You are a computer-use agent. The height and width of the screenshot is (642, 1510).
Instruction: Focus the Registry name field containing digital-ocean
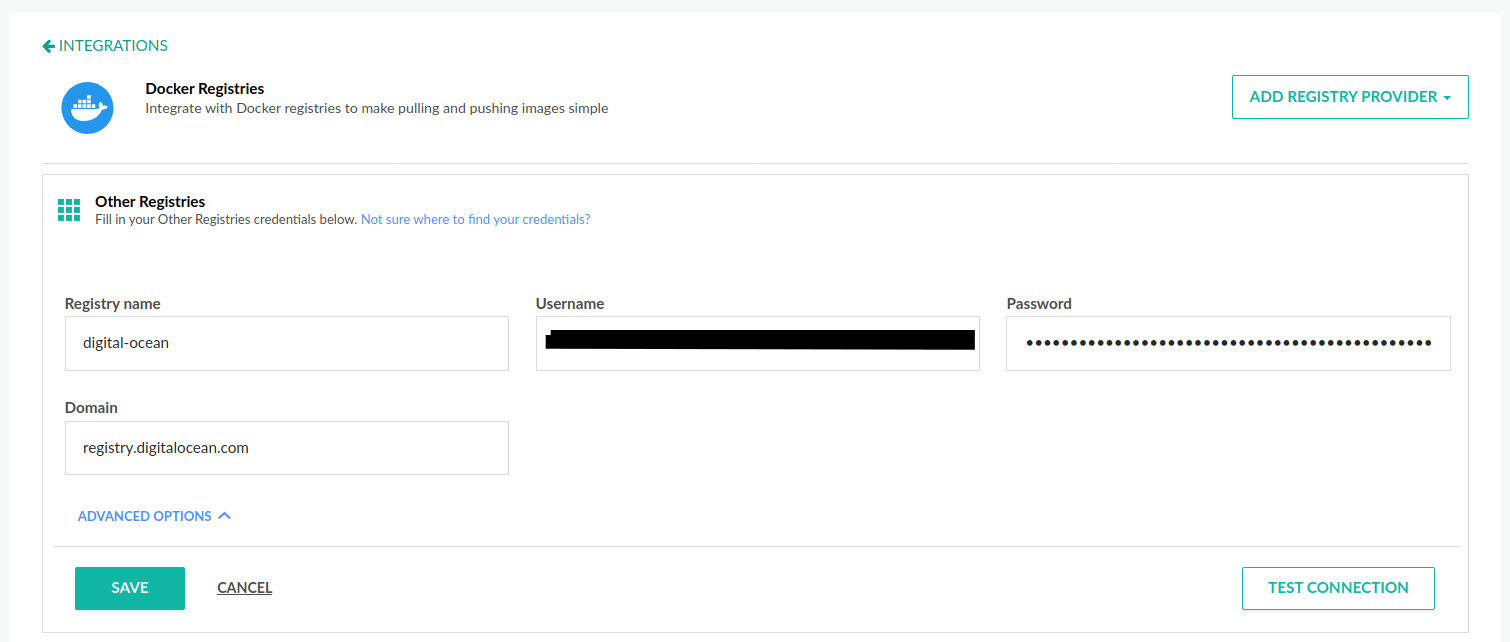point(286,343)
